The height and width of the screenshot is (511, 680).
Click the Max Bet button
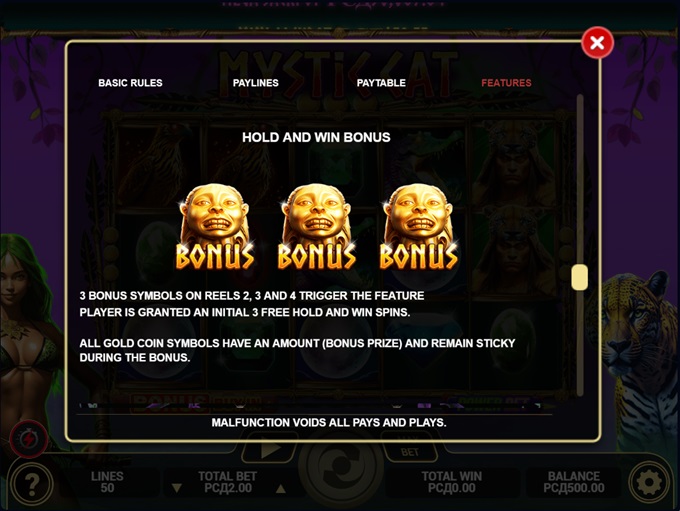[410, 451]
